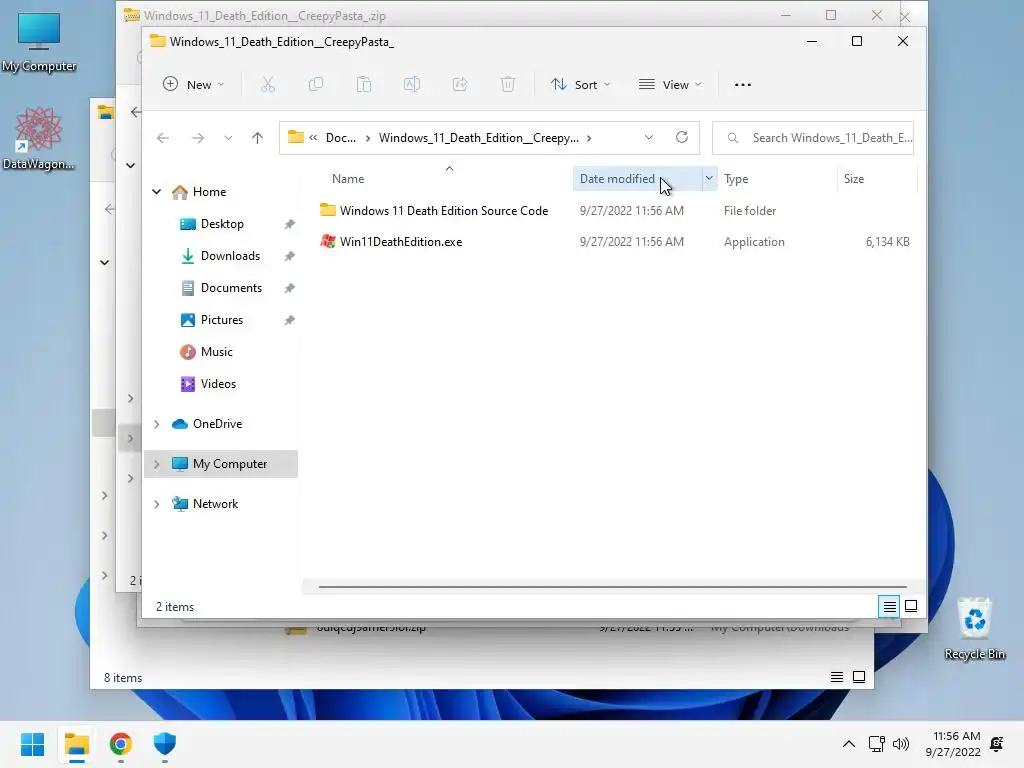
Task: Open the Start menu
Action: pyautogui.click(x=33, y=744)
